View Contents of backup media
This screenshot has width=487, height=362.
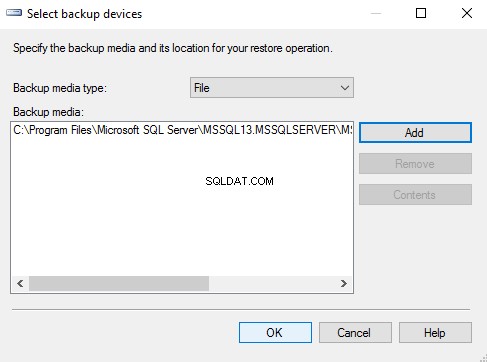[x=415, y=195]
